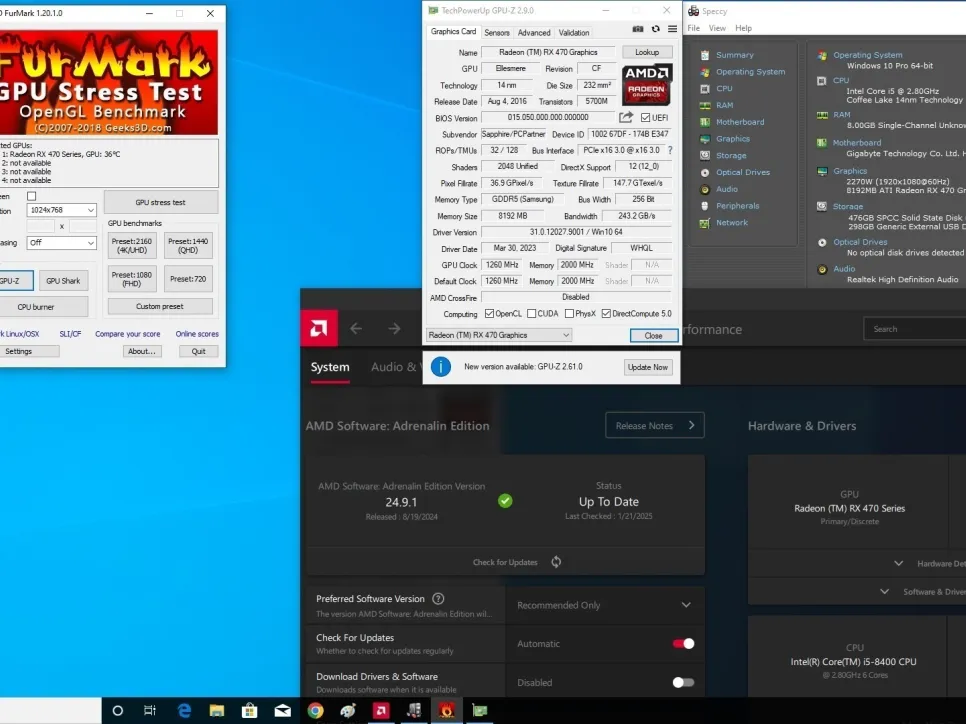Click the AMD Software red logo

click(319, 328)
